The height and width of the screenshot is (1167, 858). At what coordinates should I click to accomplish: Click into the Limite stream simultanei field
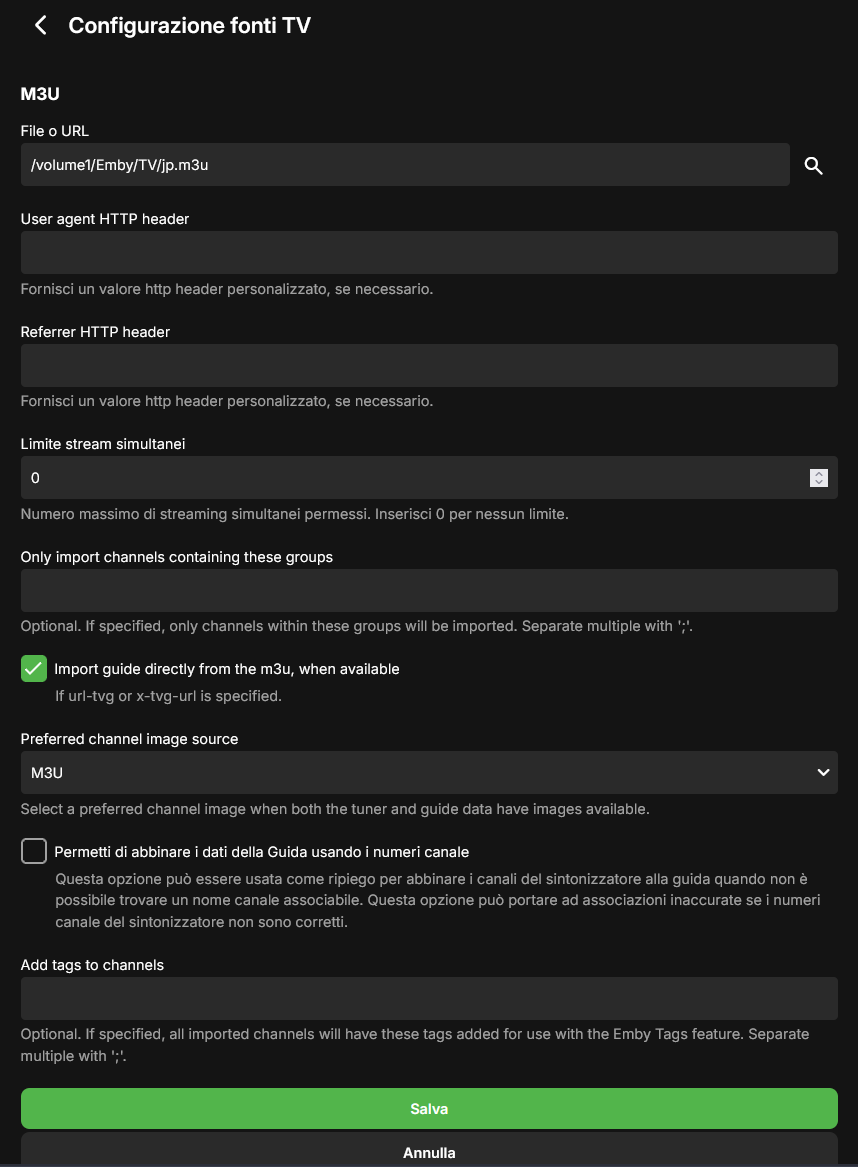[410, 478]
